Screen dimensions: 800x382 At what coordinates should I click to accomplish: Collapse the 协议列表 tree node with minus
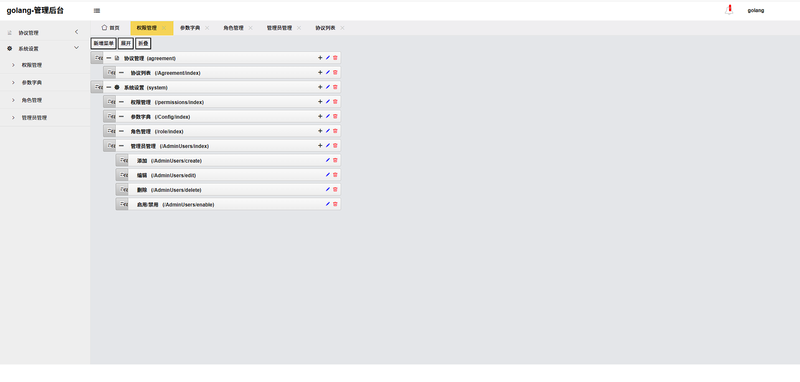[x=121, y=72]
